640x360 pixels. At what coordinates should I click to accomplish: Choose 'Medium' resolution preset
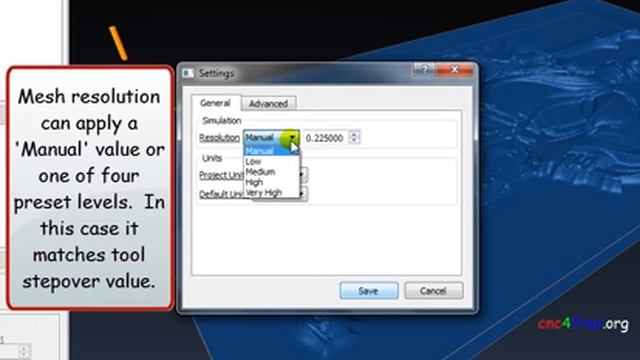click(x=271, y=172)
